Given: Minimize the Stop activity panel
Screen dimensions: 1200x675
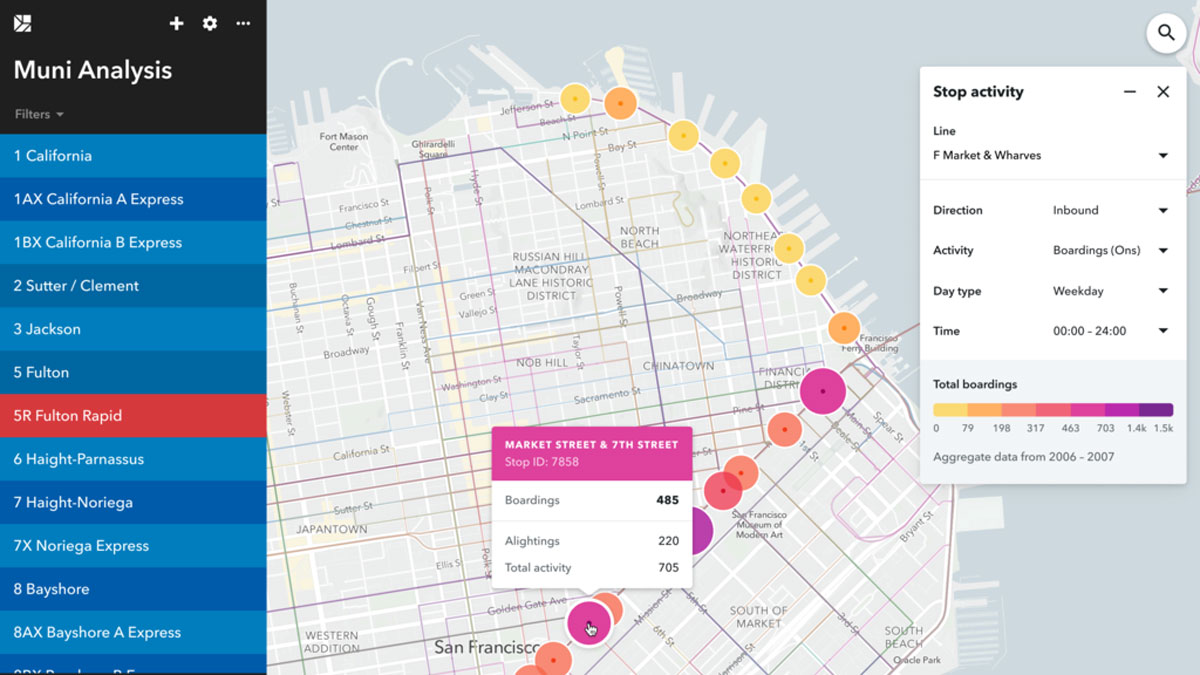Looking at the screenshot, I should tap(1129, 92).
